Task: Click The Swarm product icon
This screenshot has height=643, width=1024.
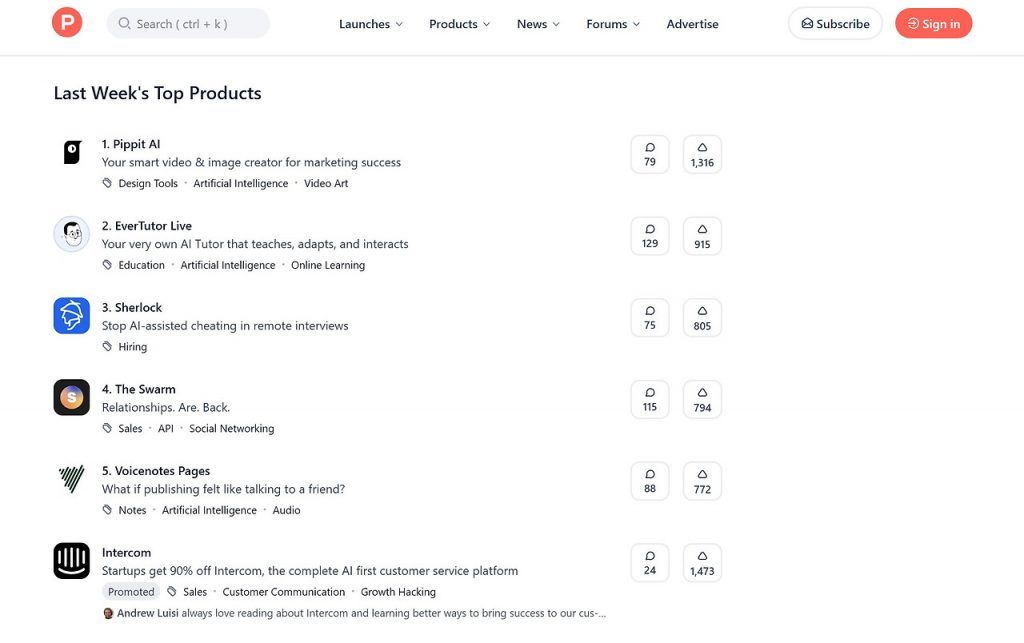Action: click(x=72, y=398)
